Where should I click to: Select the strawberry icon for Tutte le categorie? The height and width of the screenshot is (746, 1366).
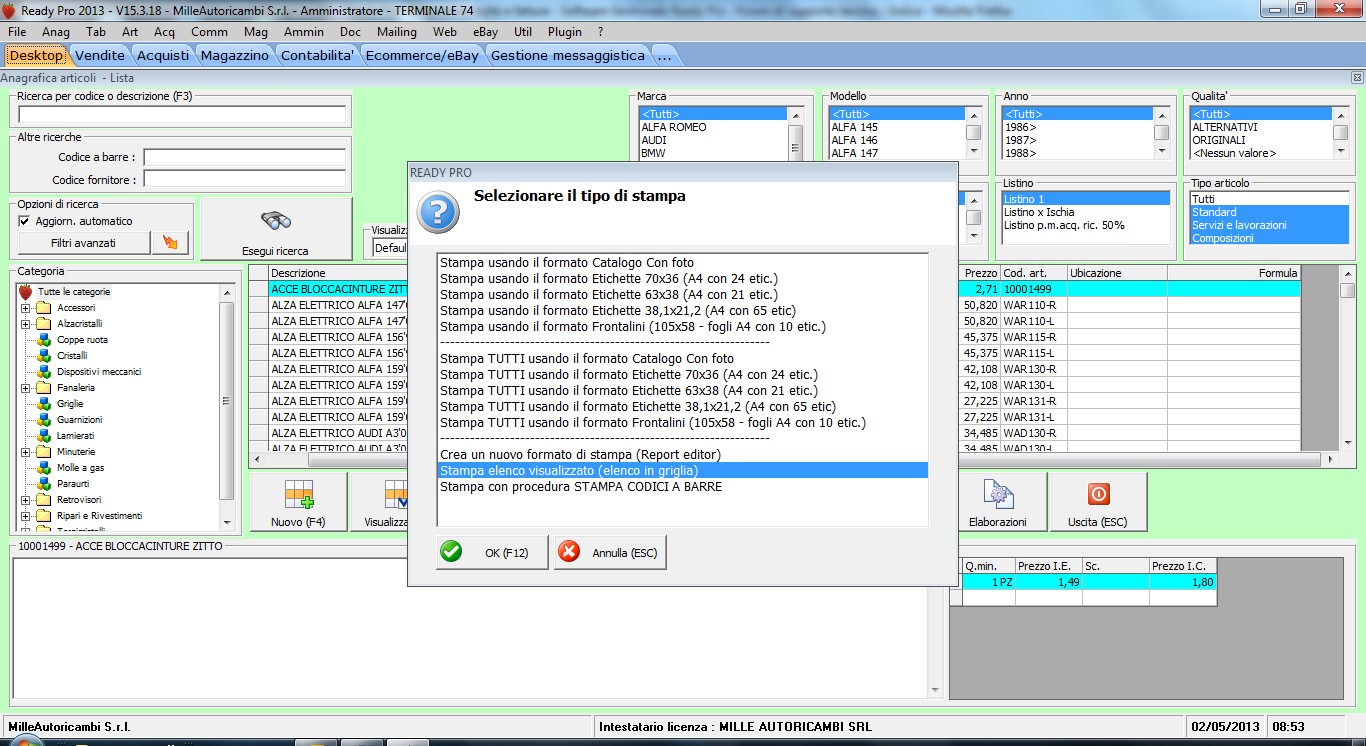pos(26,292)
